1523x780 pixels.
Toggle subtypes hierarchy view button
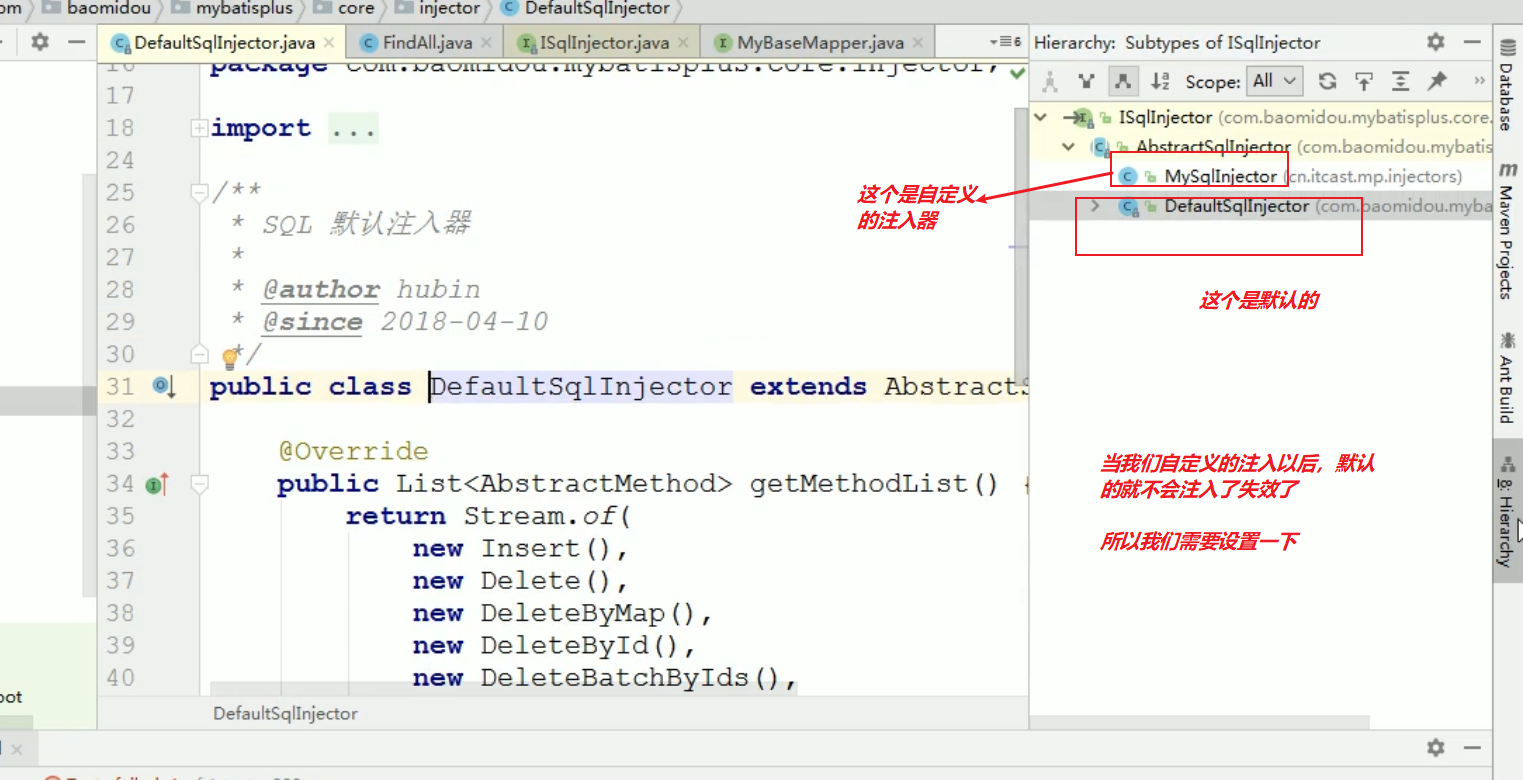tap(1123, 81)
